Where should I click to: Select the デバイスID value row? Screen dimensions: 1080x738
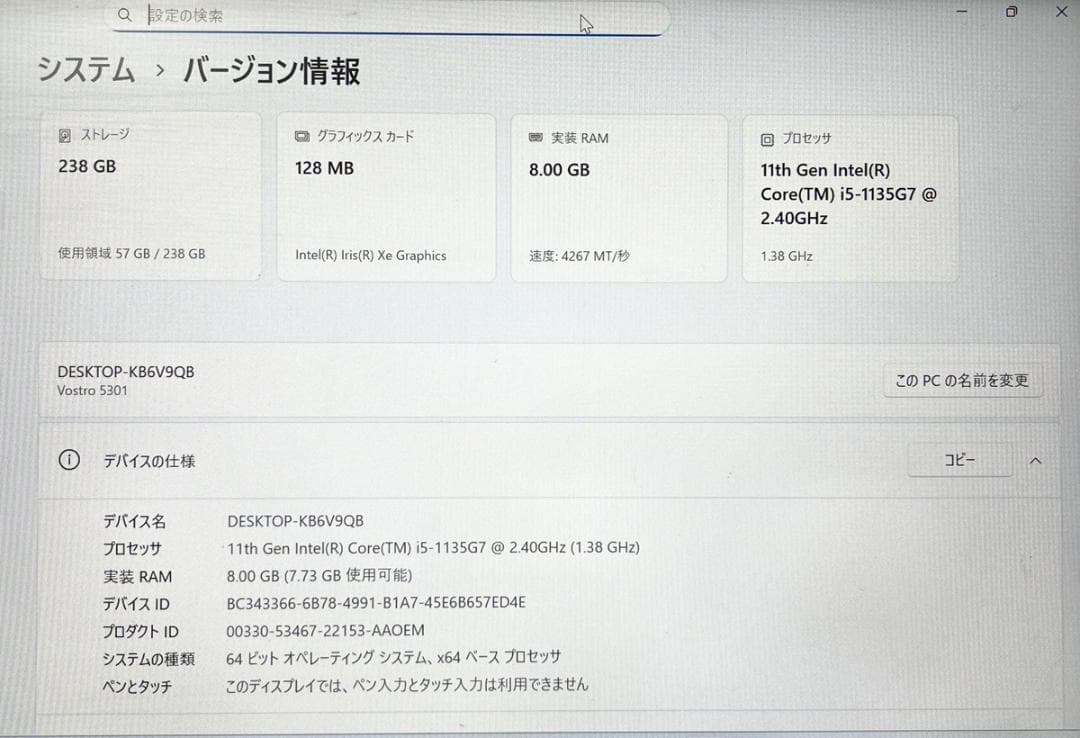coord(377,603)
